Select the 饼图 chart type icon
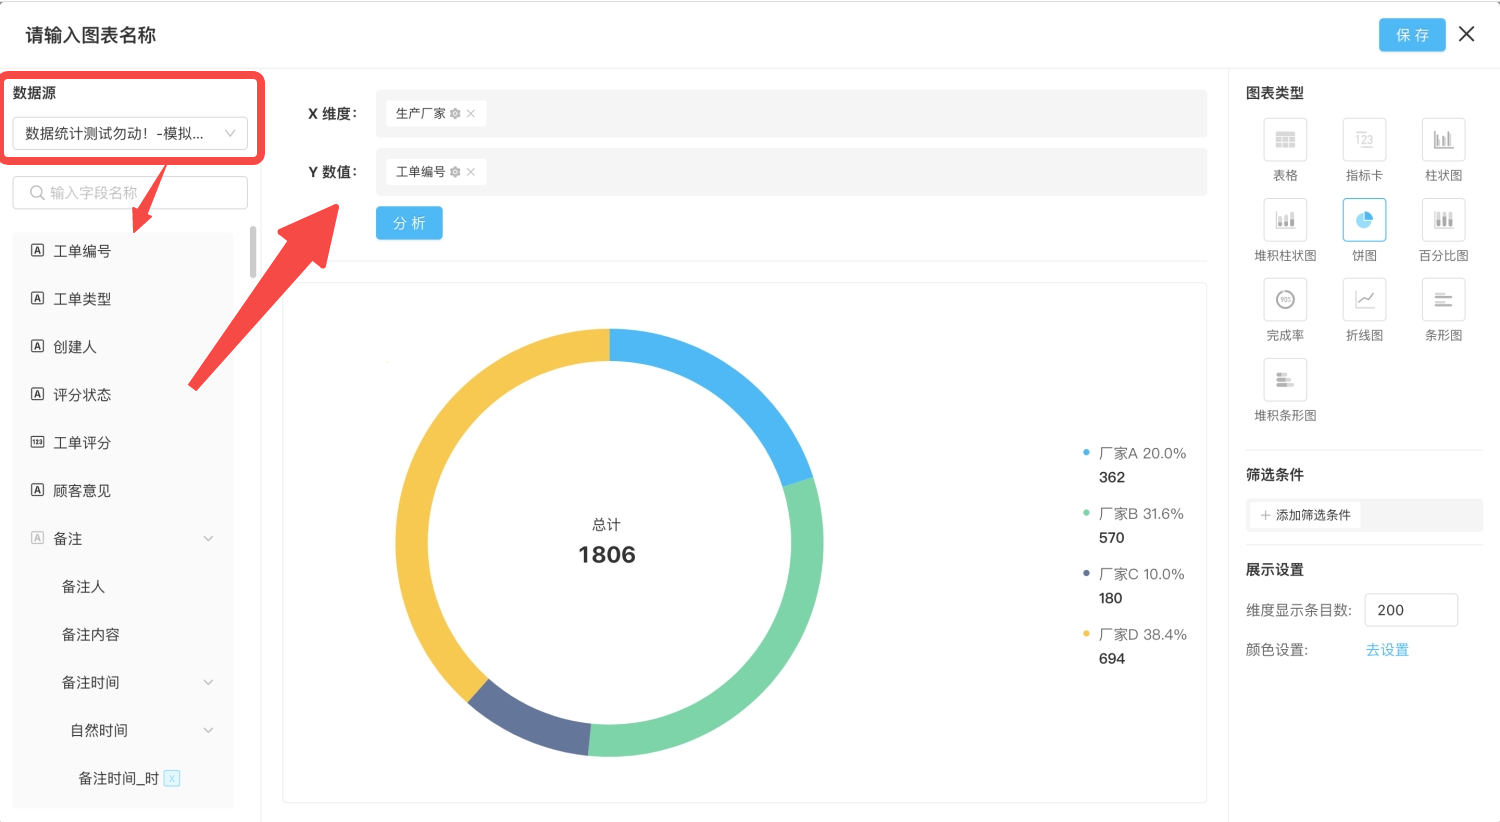Image resolution: width=1500 pixels, height=822 pixels. pos(1364,220)
